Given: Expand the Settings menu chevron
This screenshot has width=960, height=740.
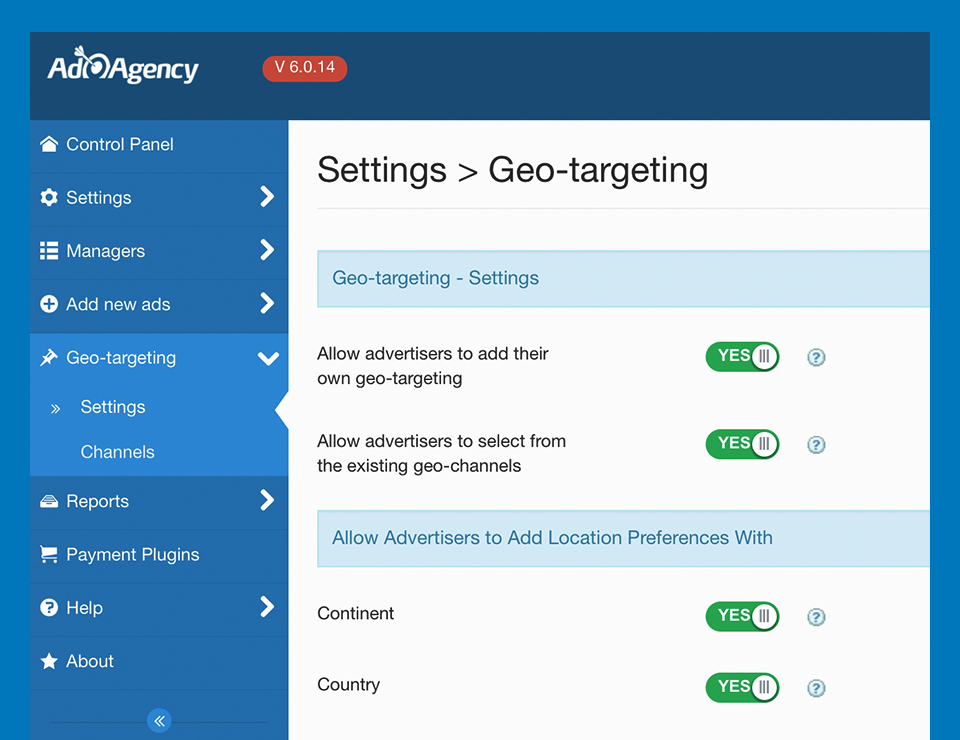Looking at the screenshot, I should tap(267, 196).
